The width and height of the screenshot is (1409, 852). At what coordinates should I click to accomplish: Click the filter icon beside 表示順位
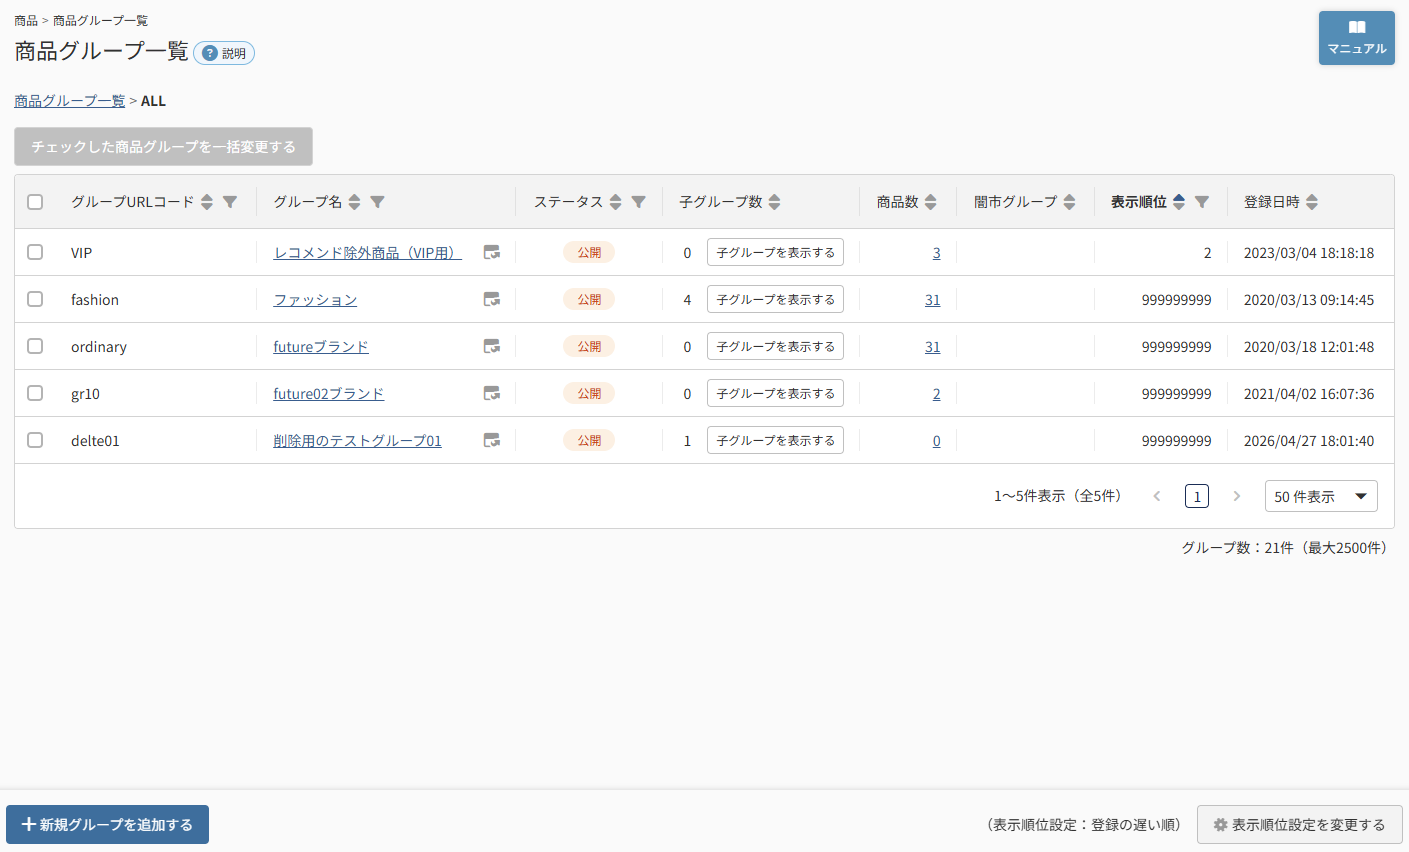(x=1202, y=202)
